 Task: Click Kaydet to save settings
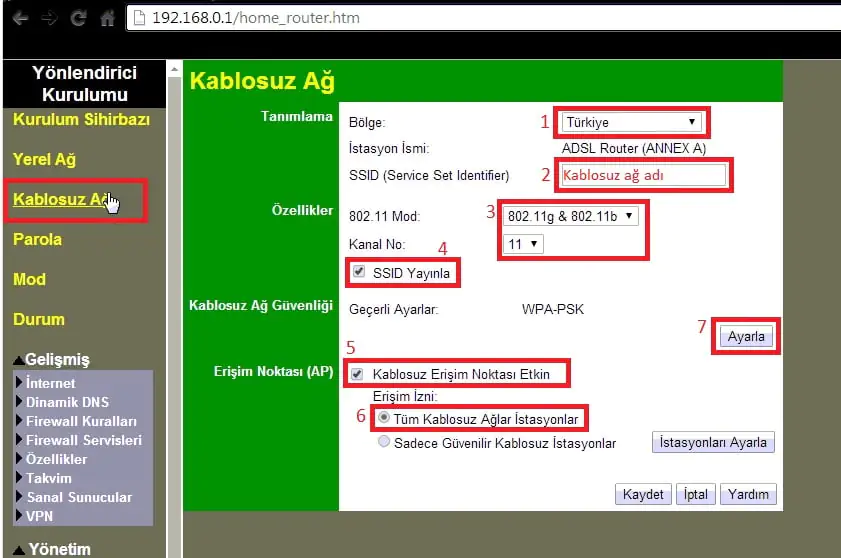pos(643,494)
